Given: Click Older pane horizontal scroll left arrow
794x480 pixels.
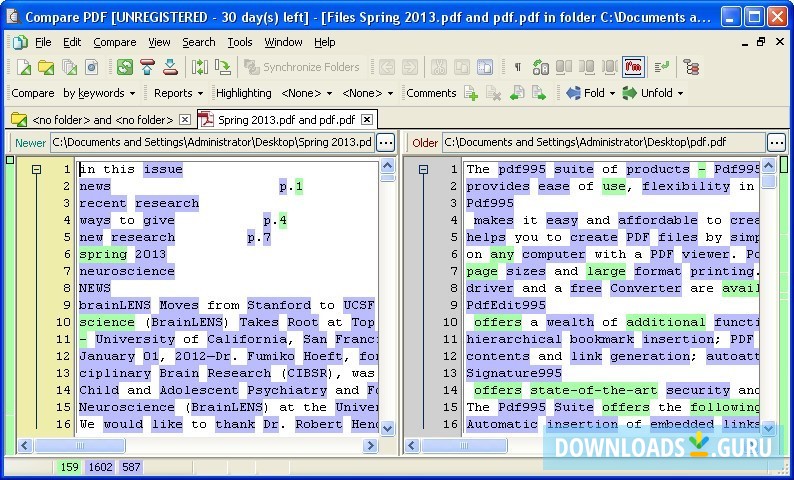Looking at the screenshot, I should click(412, 446).
